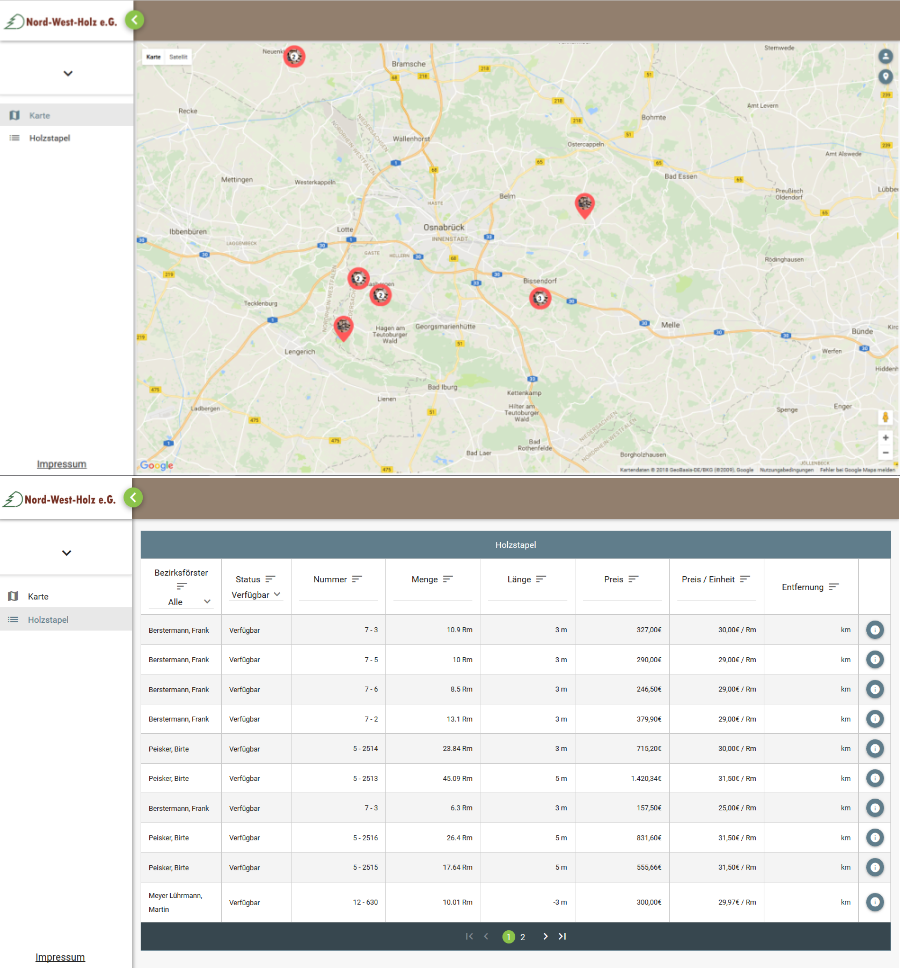This screenshot has width=900, height=968.
Task: Sort table by Preis / Einheit column
Action: 744,579
